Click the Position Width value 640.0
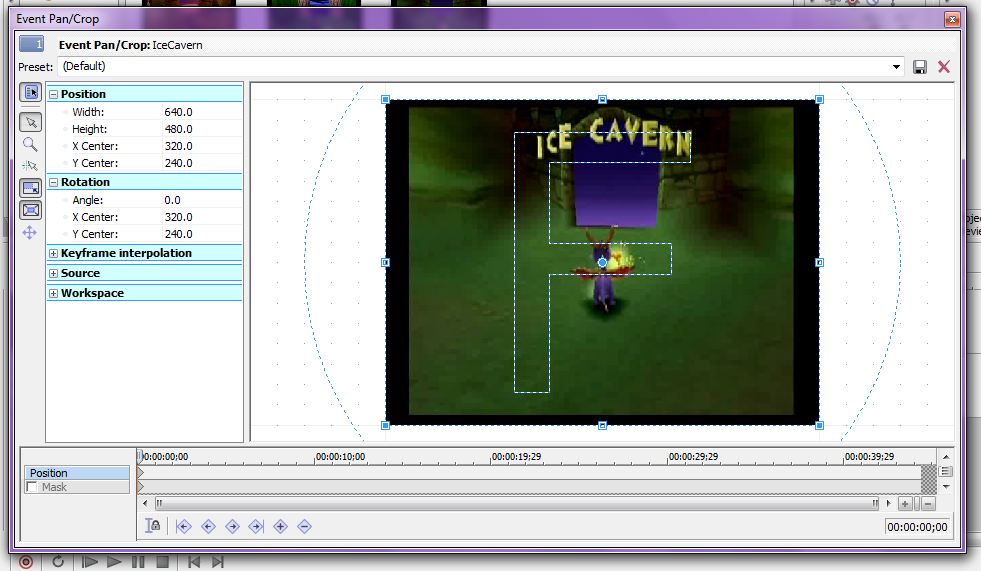The image size is (981, 571). coord(178,112)
